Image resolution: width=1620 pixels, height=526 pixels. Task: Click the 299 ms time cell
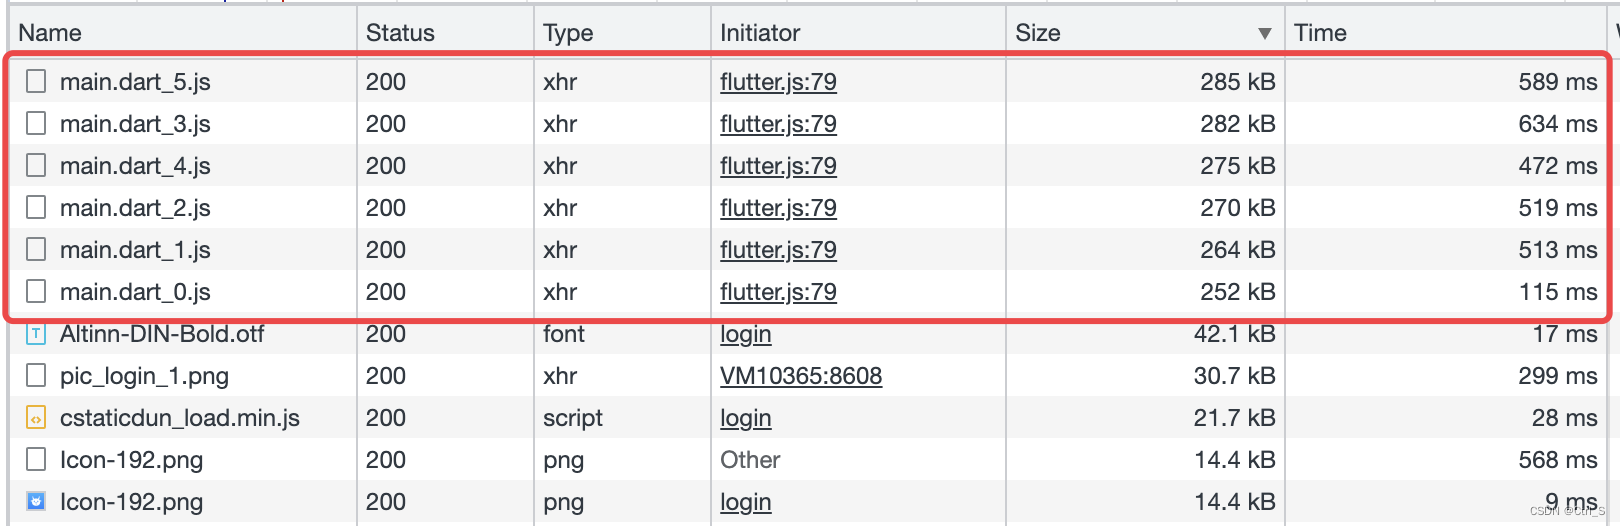[x=1558, y=376]
